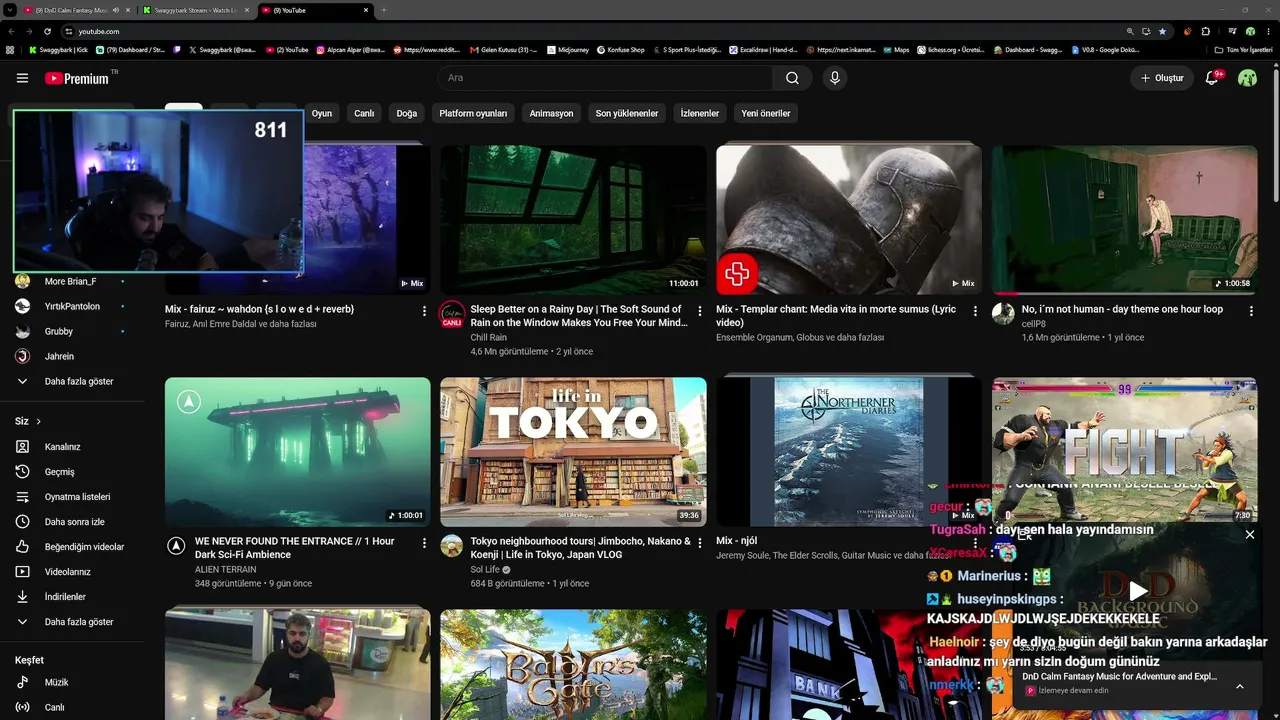Open the Templar knight helmet thumbnail
This screenshot has height=720, width=1280.
coord(849,220)
